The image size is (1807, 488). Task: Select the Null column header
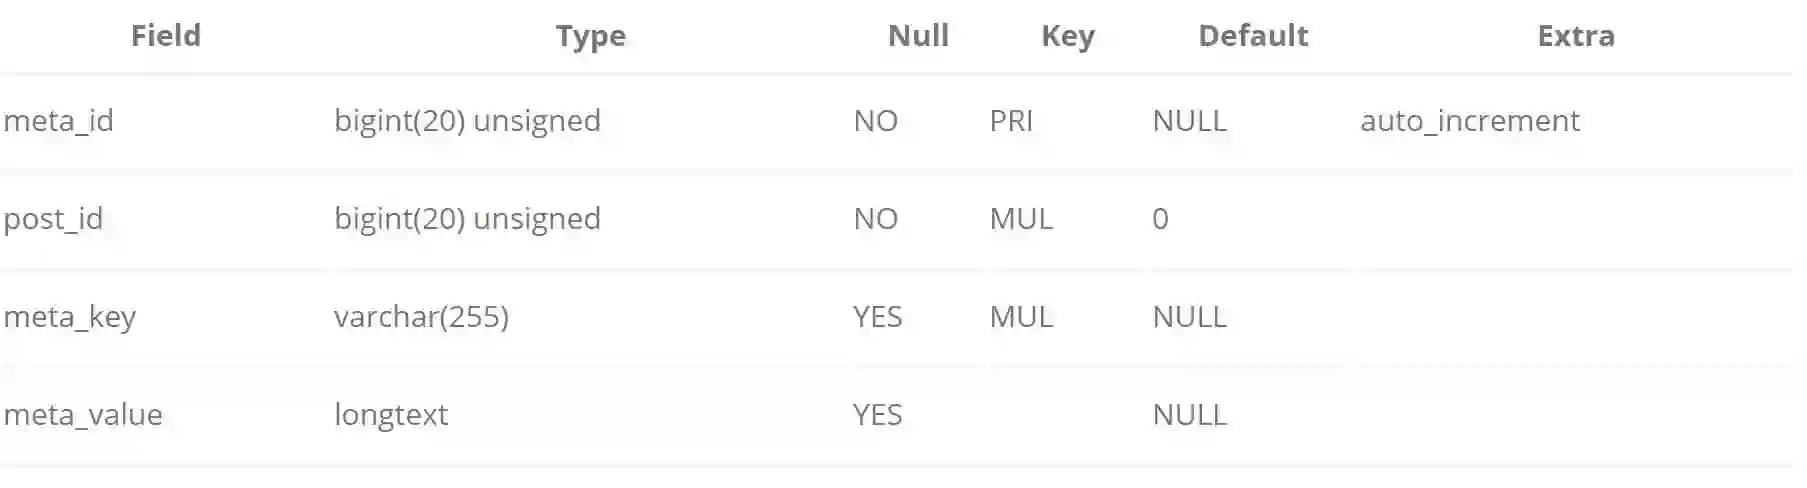pos(918,36)
